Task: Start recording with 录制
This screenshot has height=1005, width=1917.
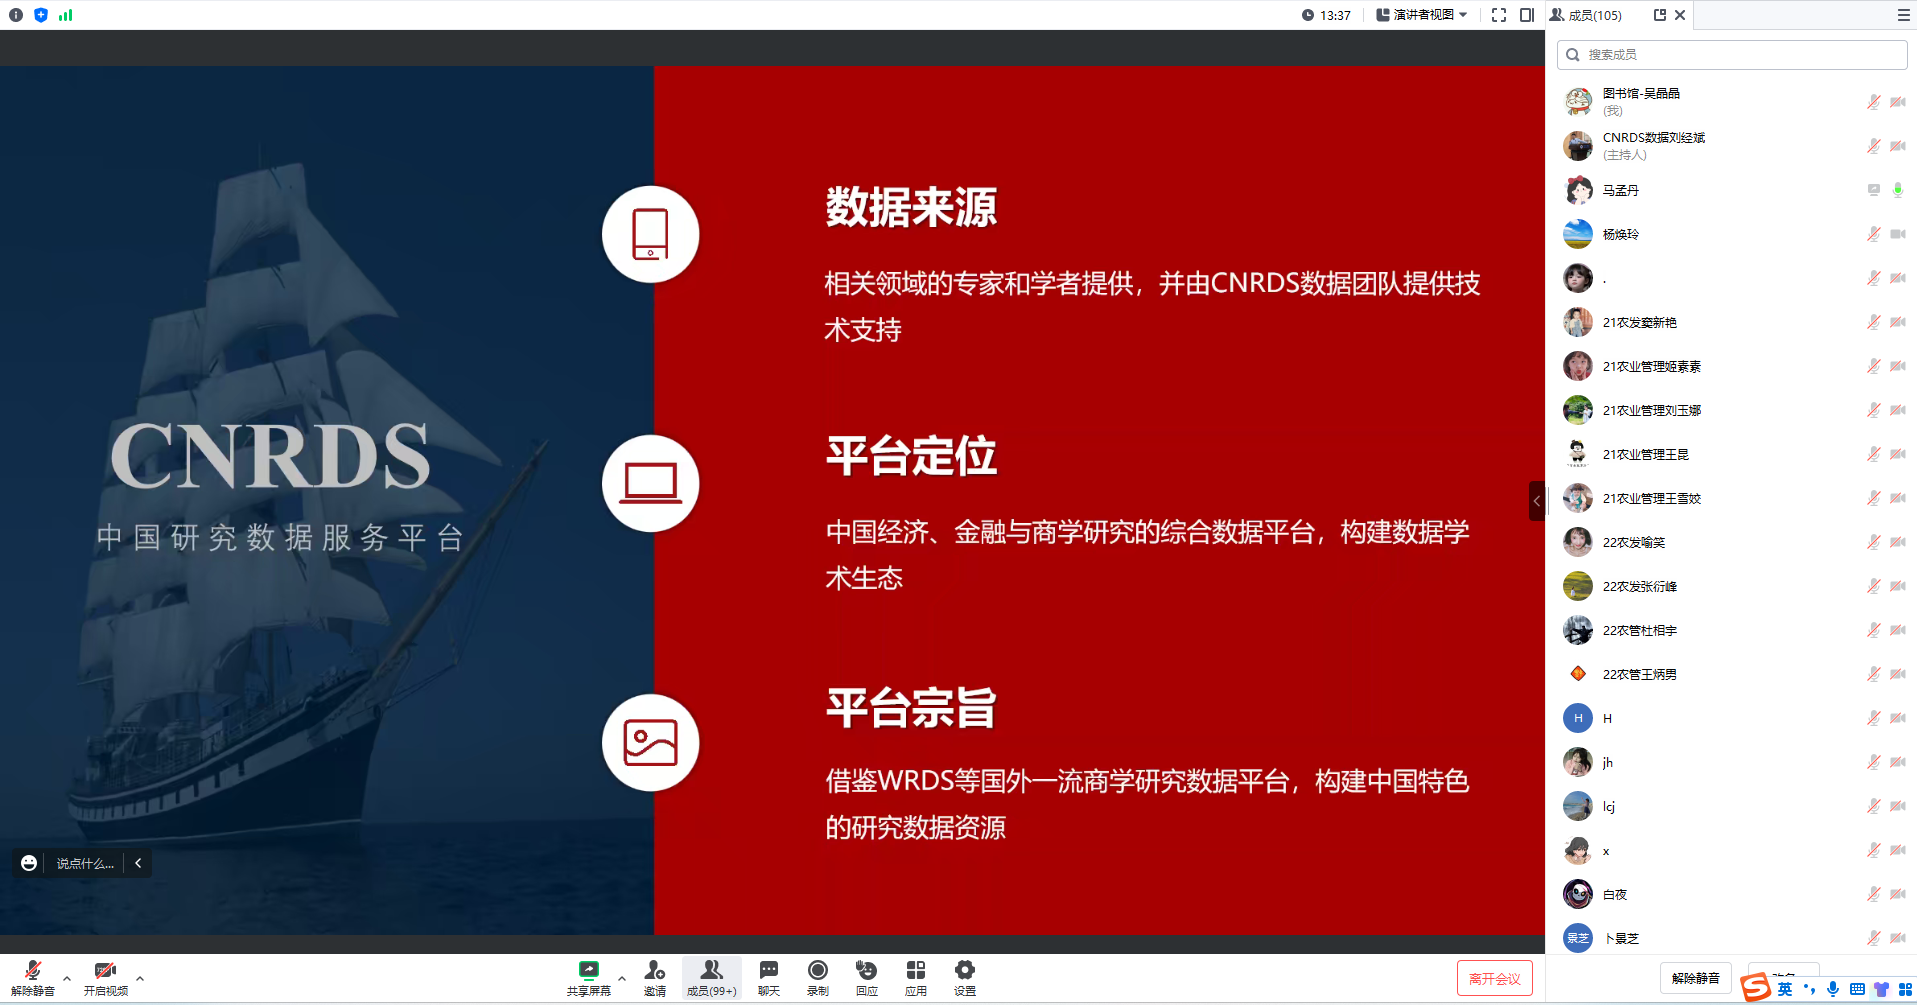Action: 818,978
